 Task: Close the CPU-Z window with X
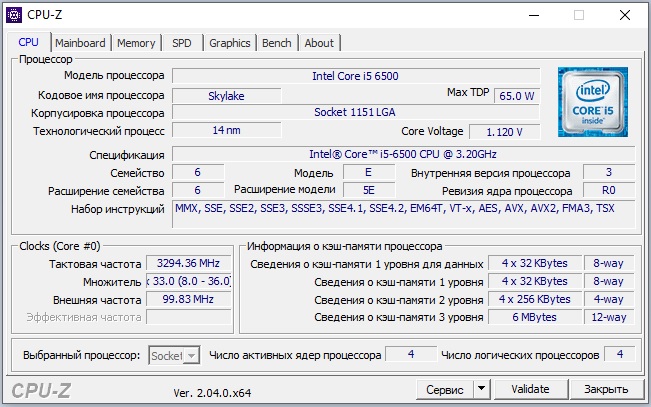pos(624,15)
